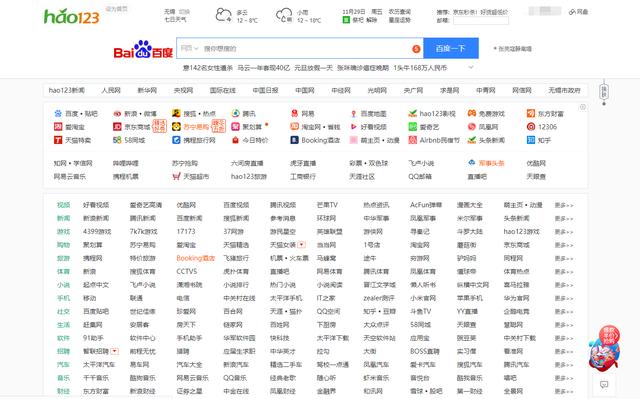Open the 军事头条 link
The height and width of the screenshot is (399, 640).
click(491, 163)
